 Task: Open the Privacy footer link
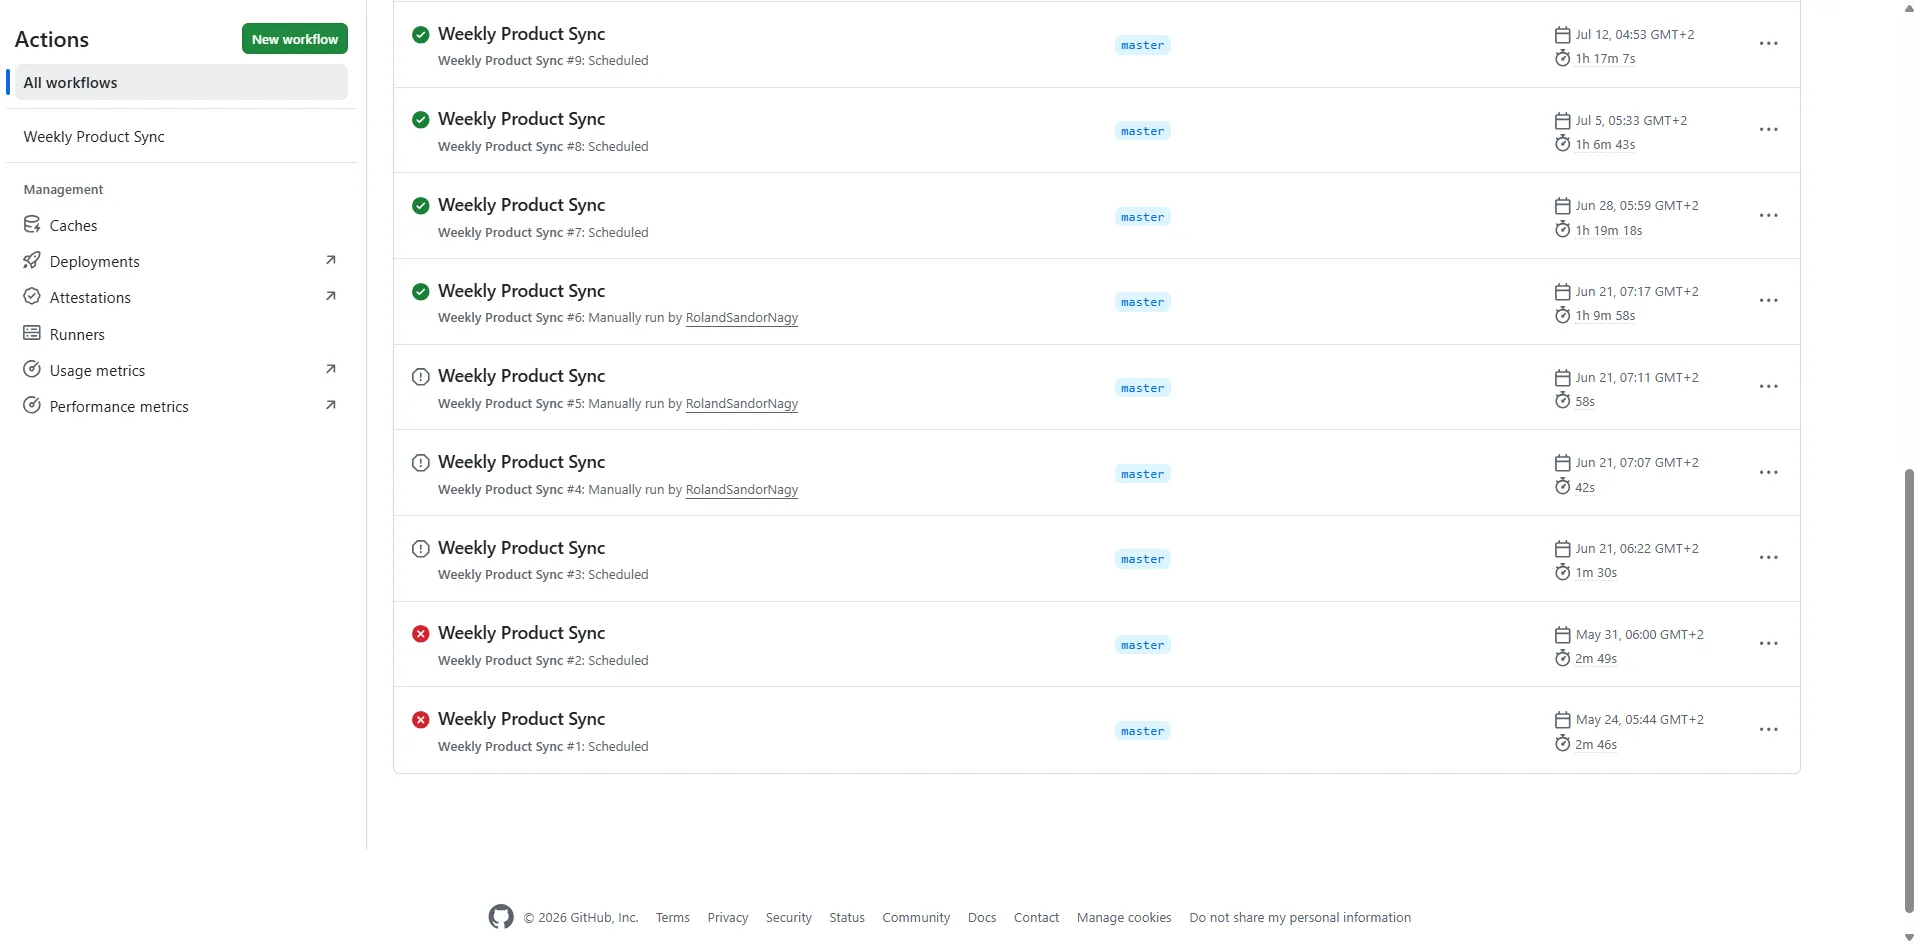pyautogui.click(x=728, y=918)
